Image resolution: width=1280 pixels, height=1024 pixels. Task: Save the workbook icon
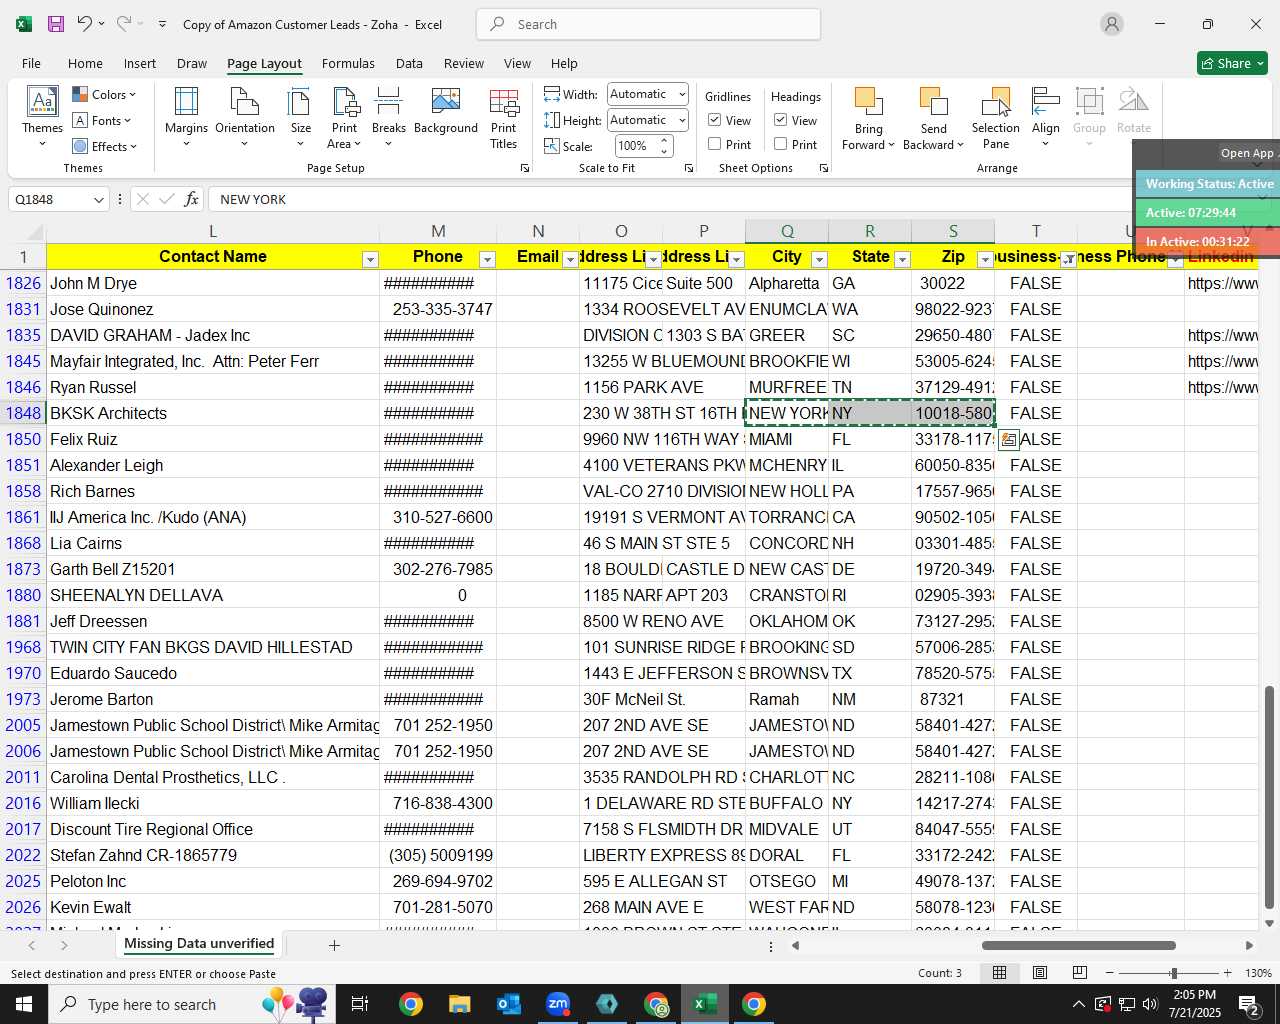(x=56, y=24)
